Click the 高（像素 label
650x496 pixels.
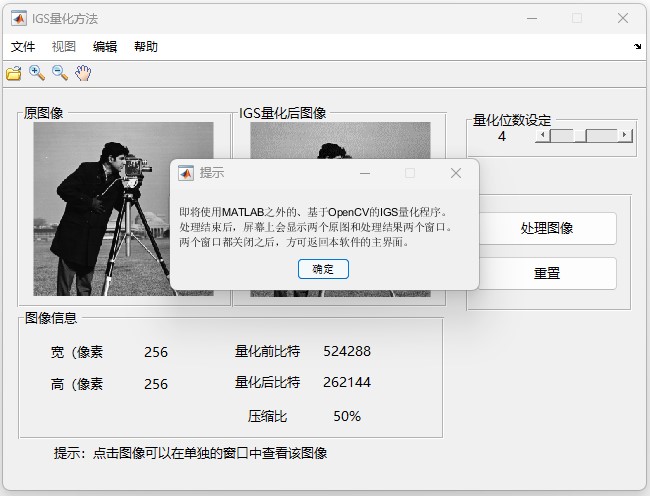tap(77, 385)
